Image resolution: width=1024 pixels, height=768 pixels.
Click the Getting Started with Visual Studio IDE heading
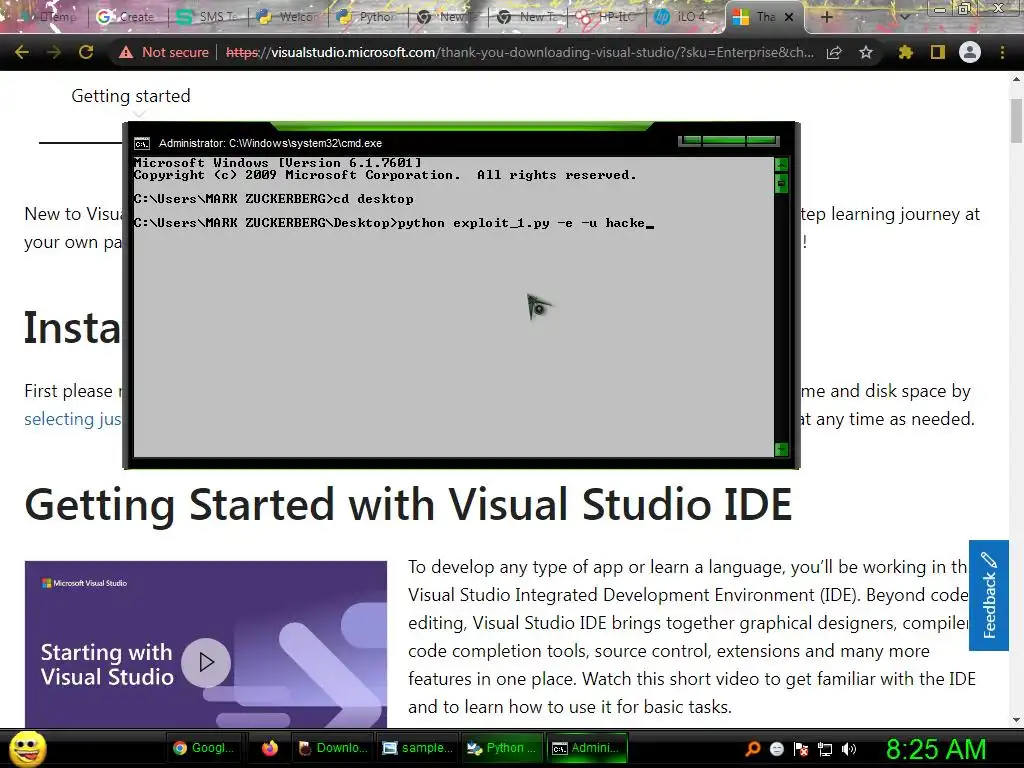point(408,505)
